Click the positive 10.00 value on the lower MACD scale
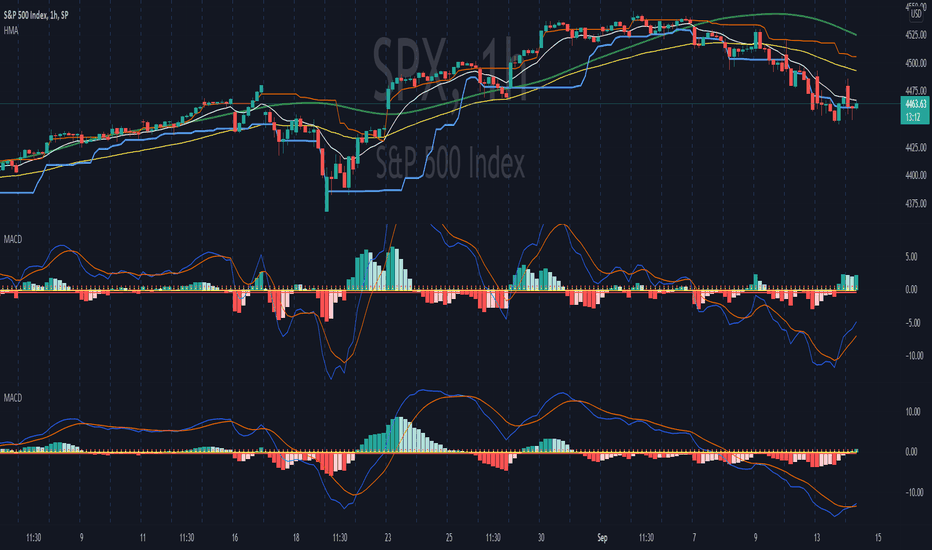This screenshot has width=932, height=550. (x=911, y=411)
